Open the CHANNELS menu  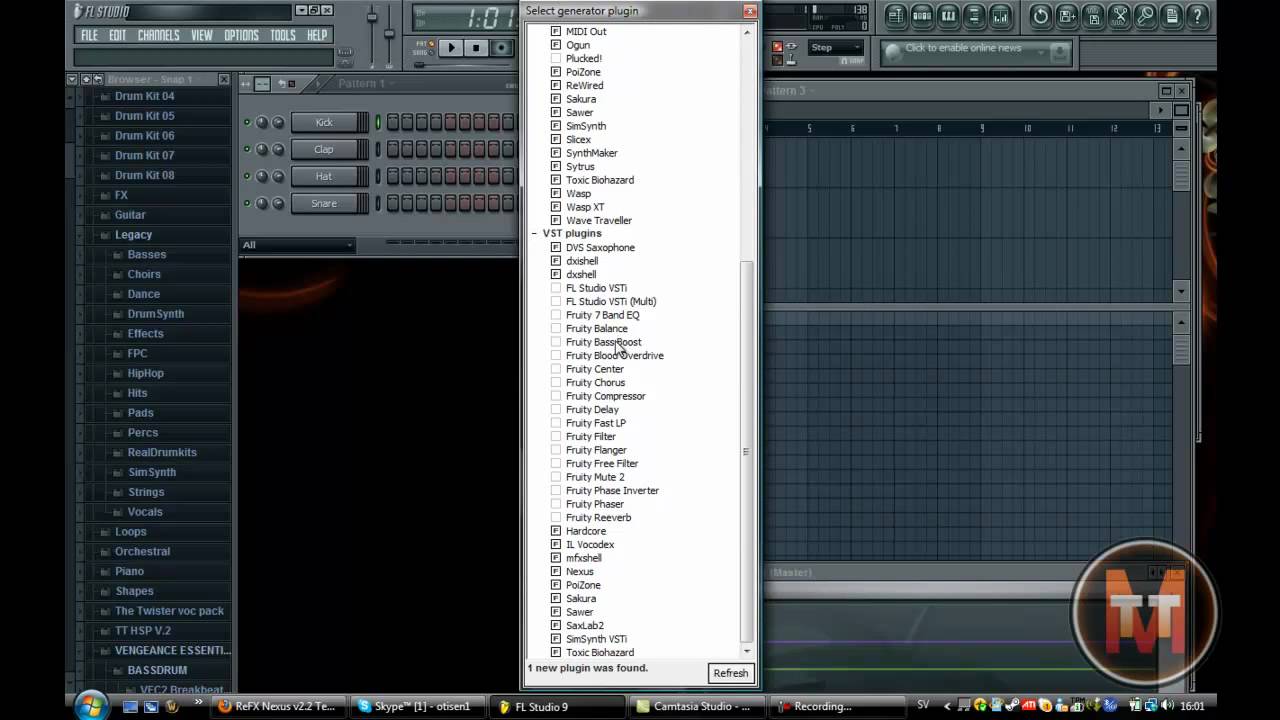(159, 35)
